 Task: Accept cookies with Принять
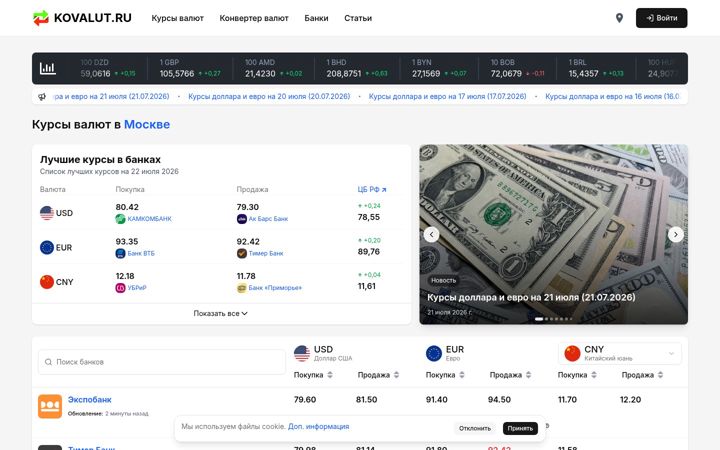520,428
